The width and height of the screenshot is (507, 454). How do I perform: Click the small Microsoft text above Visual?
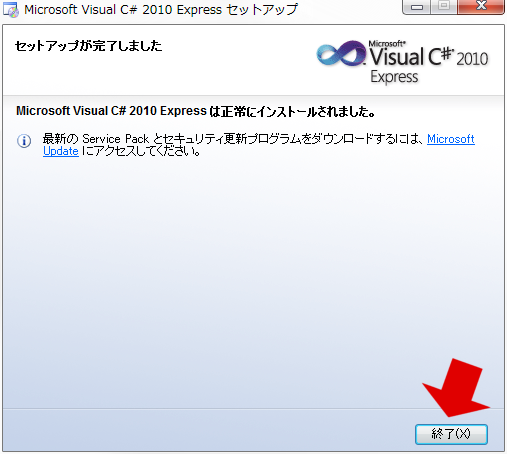(387, 44)
